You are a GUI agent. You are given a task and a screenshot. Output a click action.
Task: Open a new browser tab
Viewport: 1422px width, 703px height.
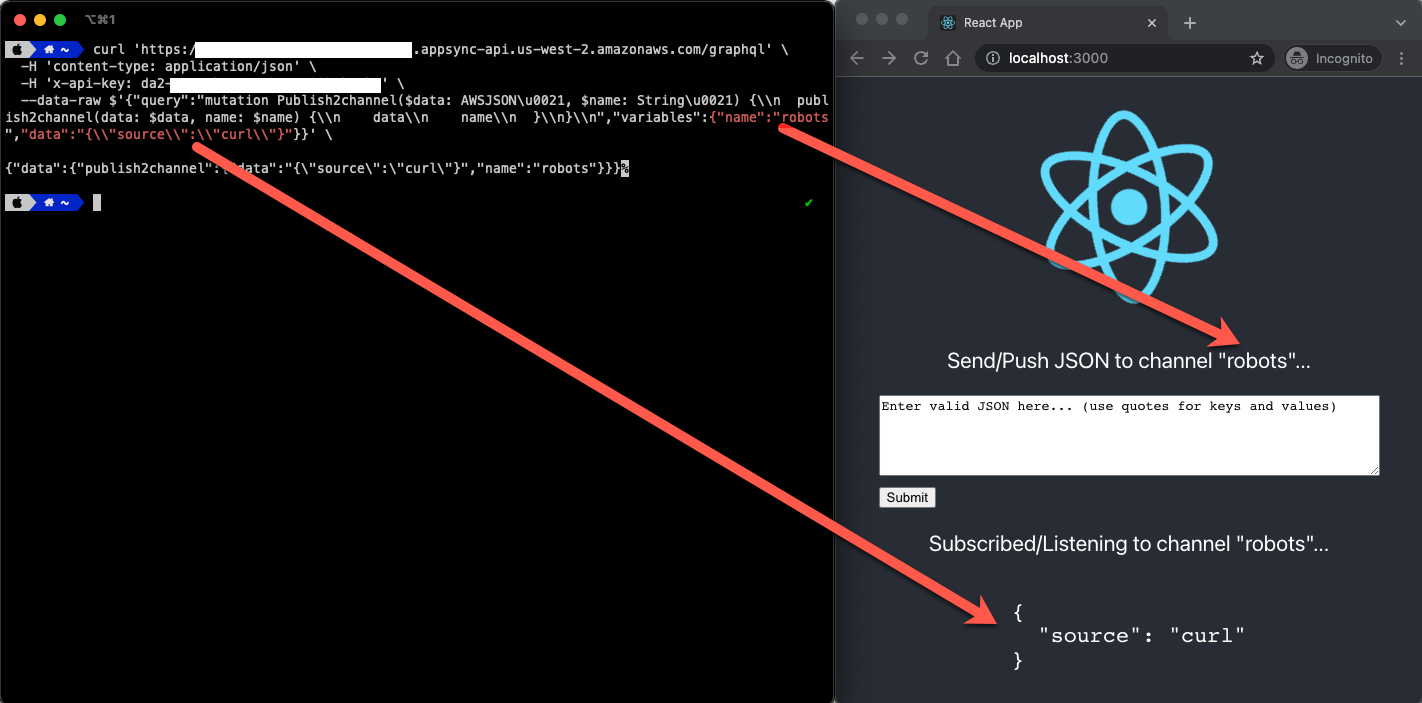pyautogui.click(x=1189, y=22)
